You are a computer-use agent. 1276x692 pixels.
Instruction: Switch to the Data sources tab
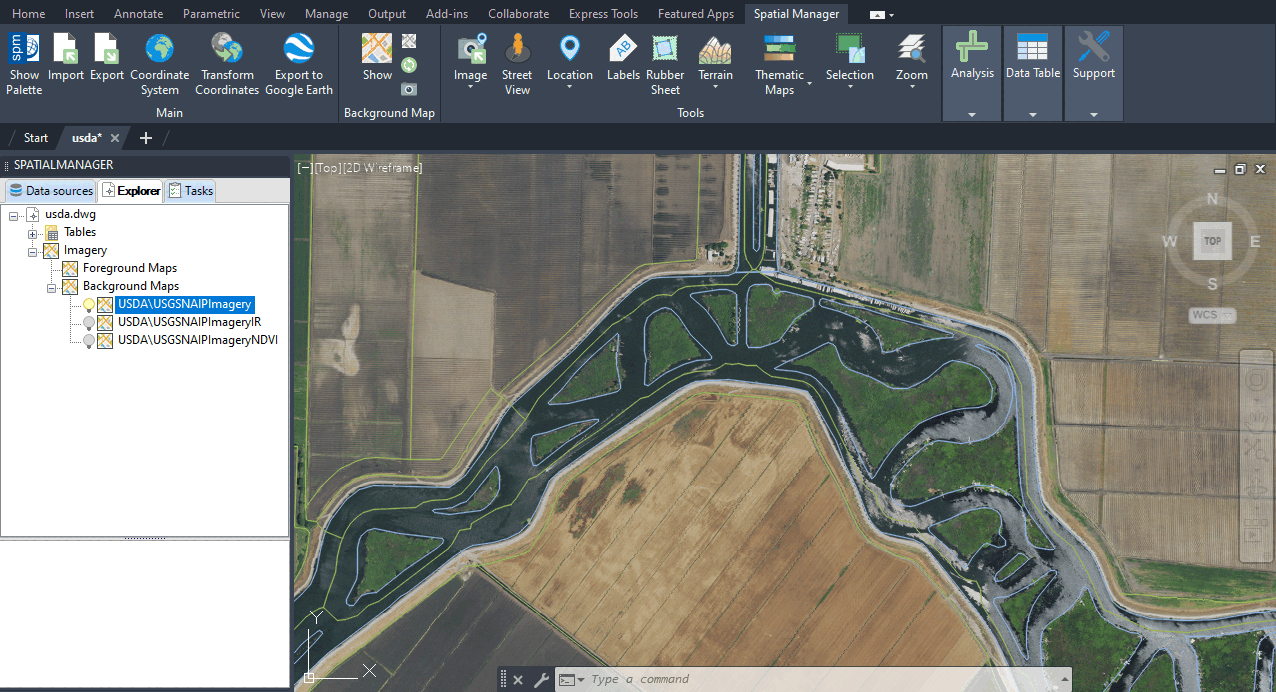click(51, 191)
